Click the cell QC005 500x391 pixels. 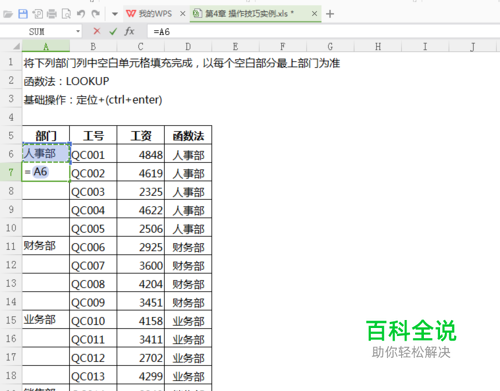coord(93,228)
